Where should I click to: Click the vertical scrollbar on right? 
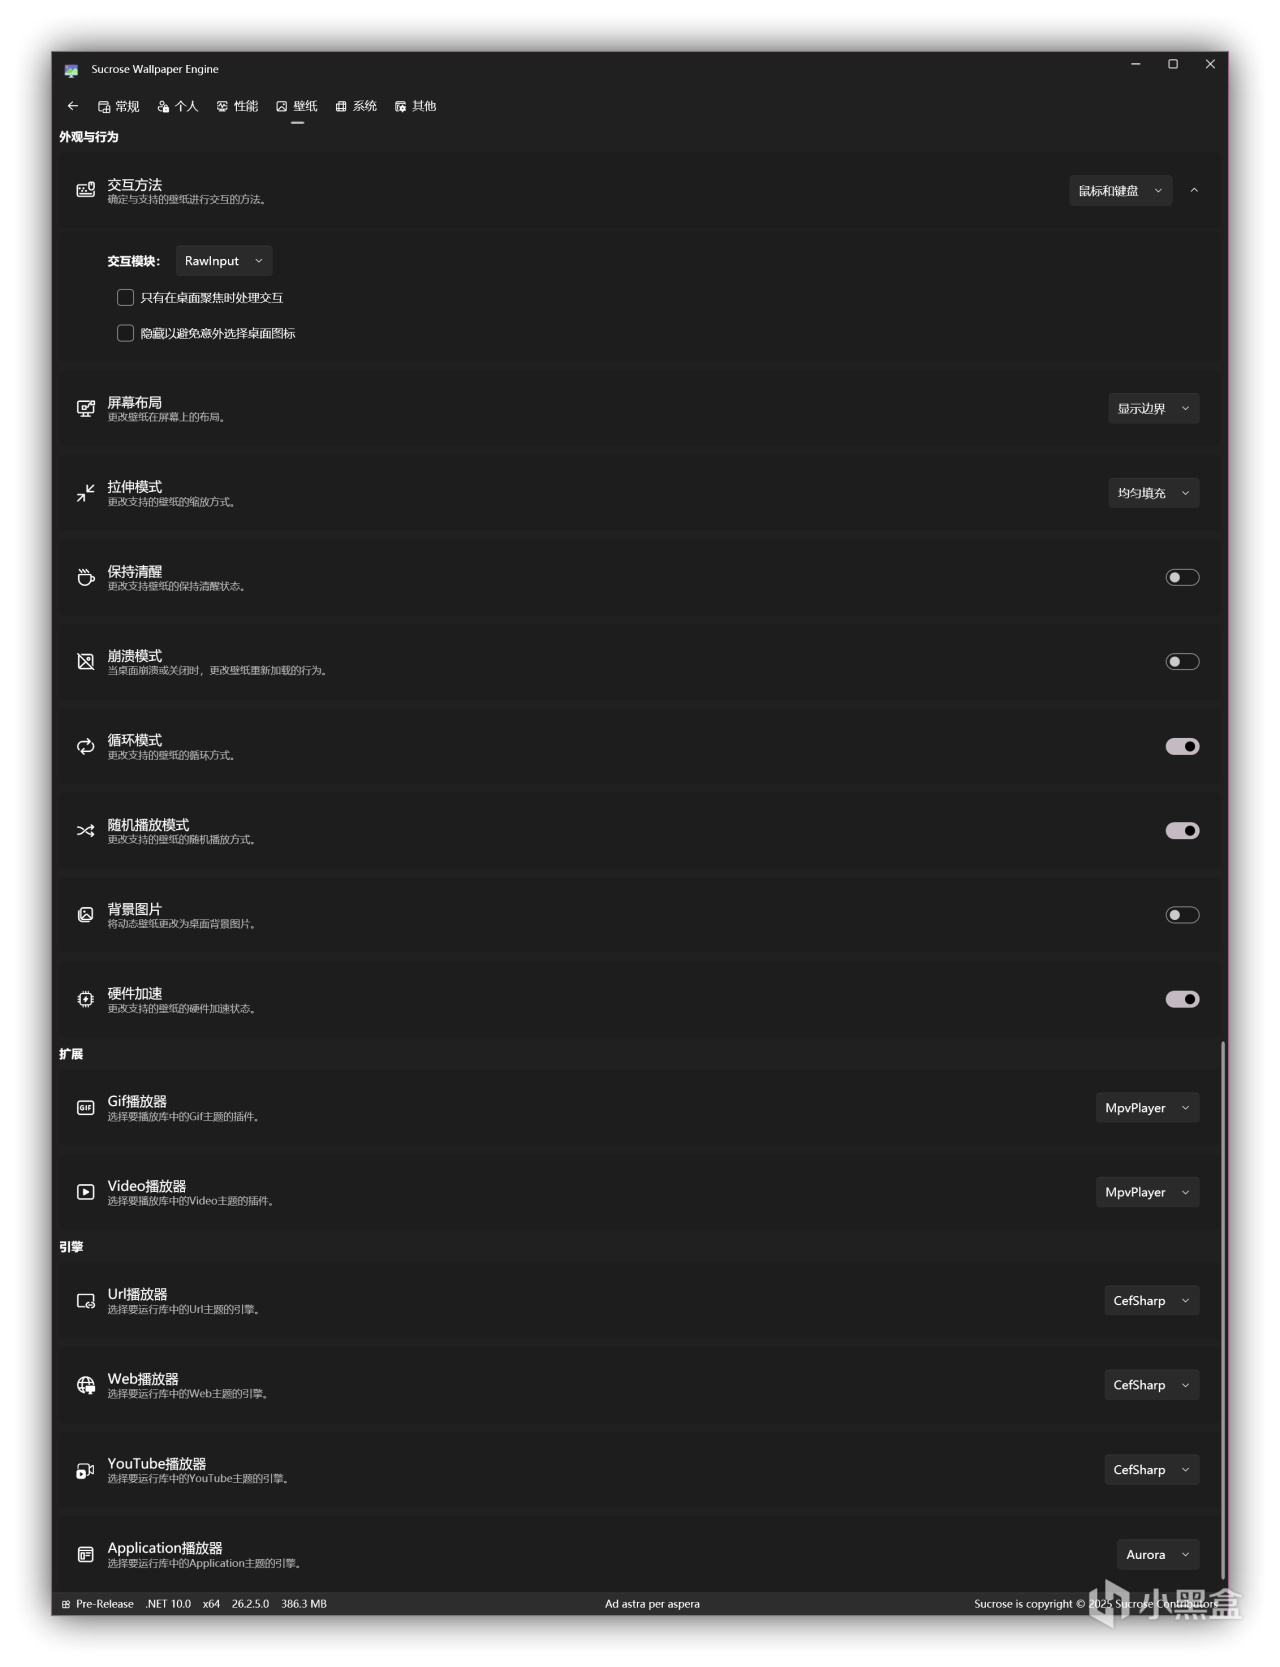pyautogui.click(x=1222, y=1300)
